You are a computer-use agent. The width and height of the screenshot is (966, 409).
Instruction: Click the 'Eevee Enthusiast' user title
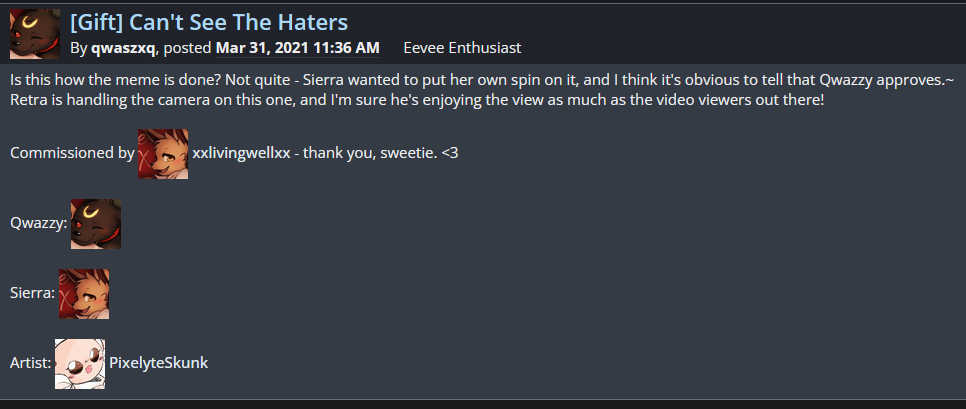coord(462,48)
